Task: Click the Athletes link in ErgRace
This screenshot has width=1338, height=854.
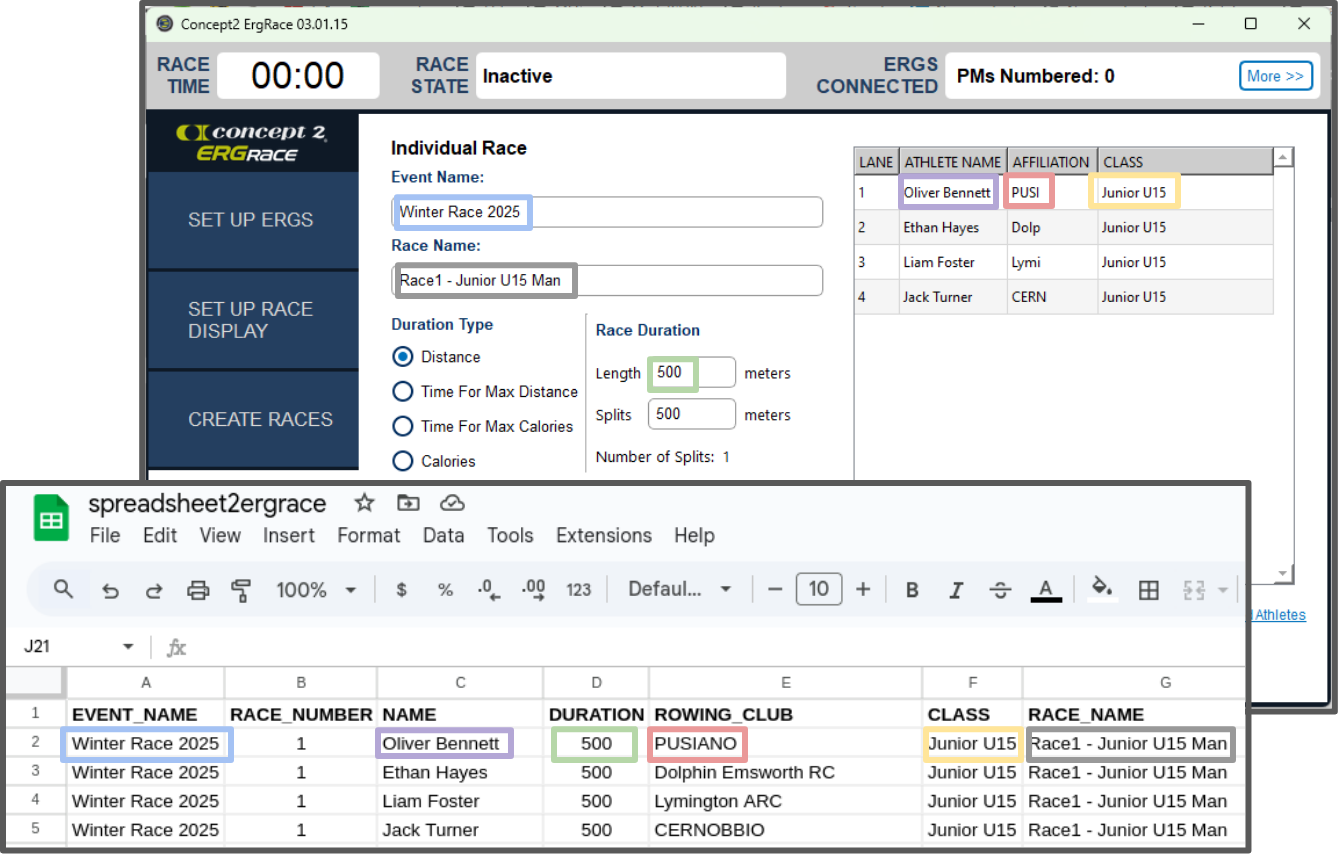Action: click(x=1279, y=615)
